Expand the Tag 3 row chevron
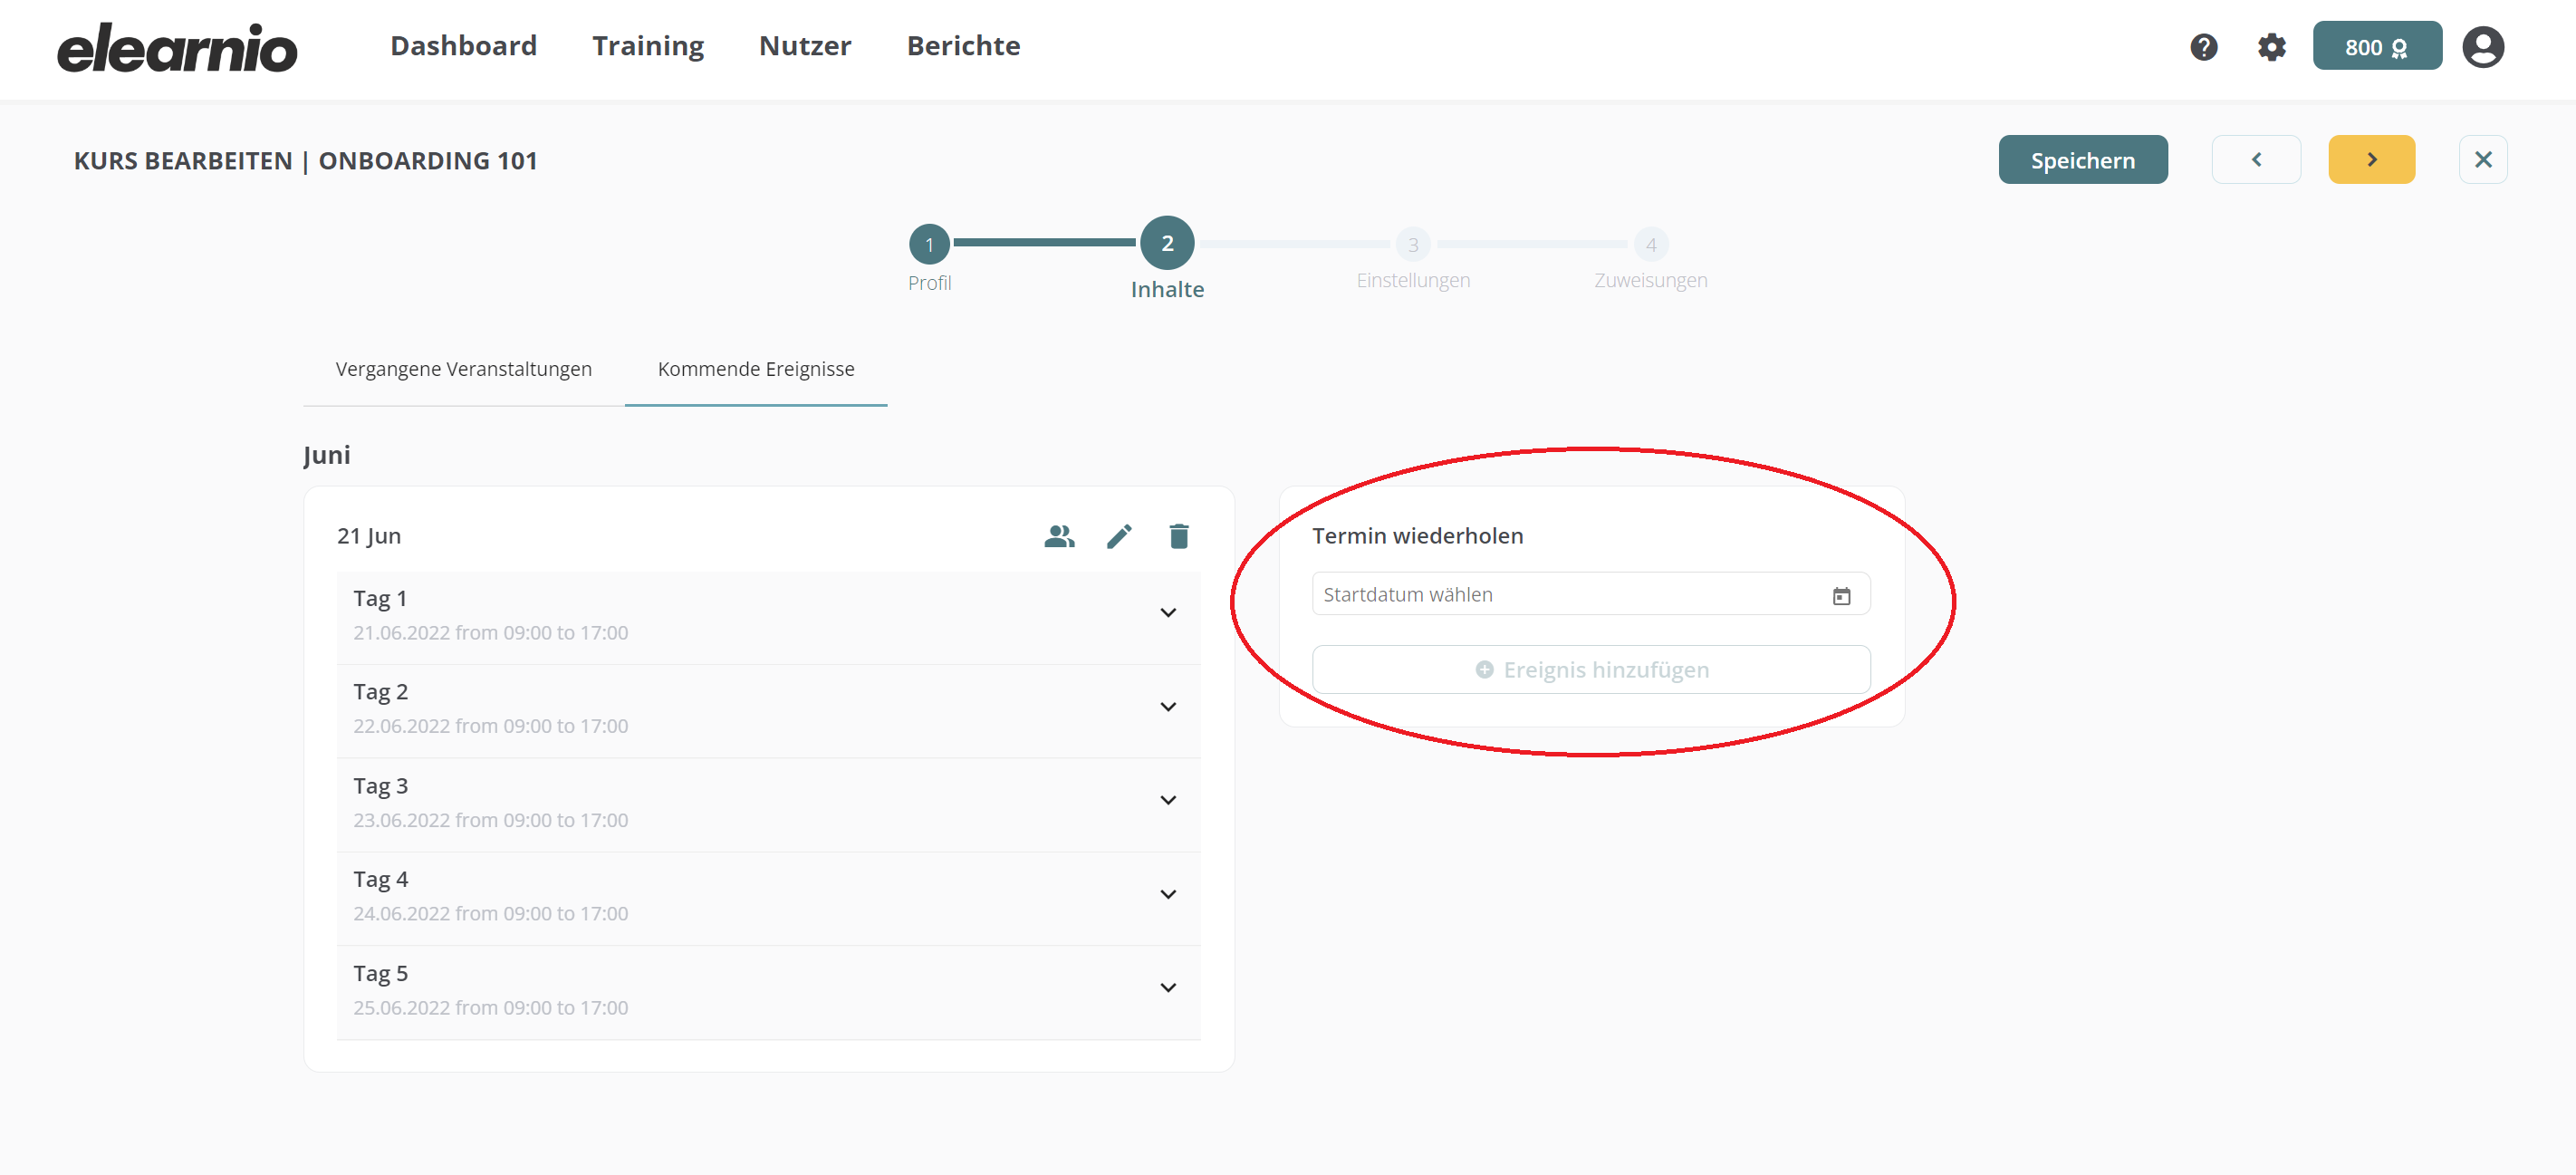Screen dimensions: 2576x1175 tap(1167, 800)
